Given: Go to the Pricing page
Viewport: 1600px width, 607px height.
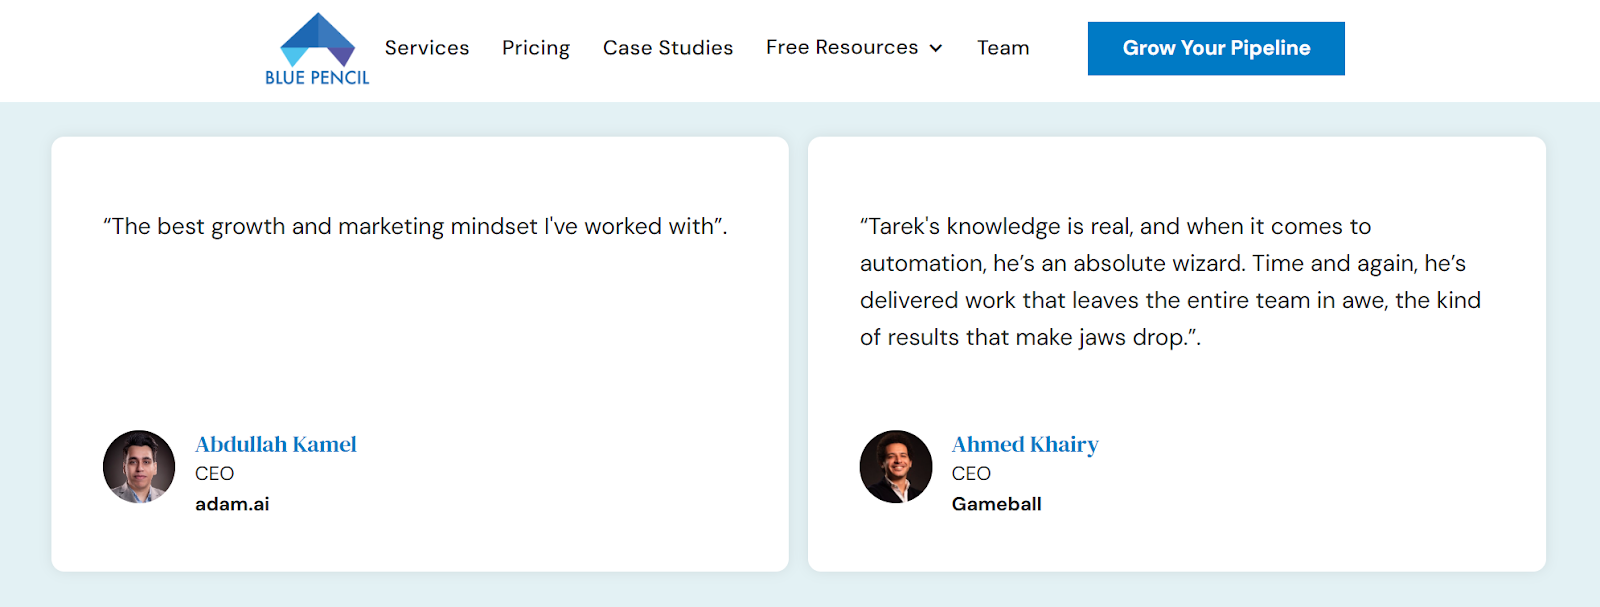Looking at the screenshot, I should [x=536, y=48].
